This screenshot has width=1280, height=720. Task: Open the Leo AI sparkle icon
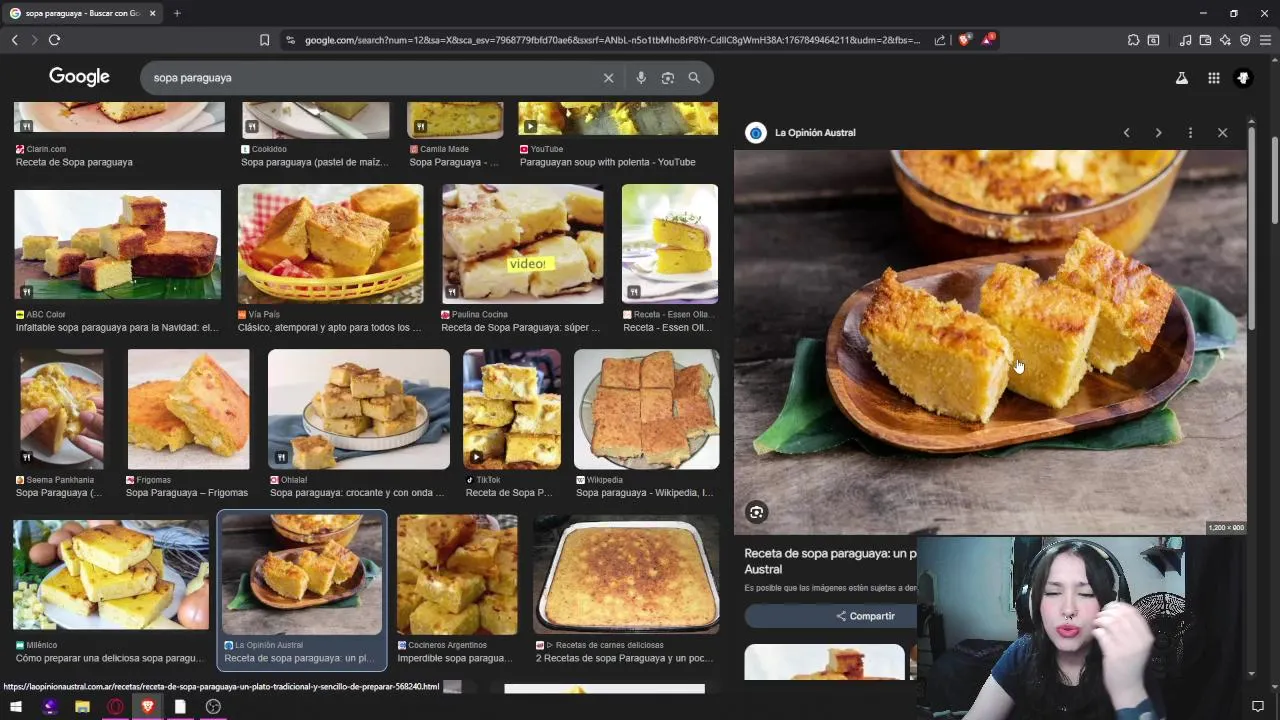click(x=1225, y=40)
